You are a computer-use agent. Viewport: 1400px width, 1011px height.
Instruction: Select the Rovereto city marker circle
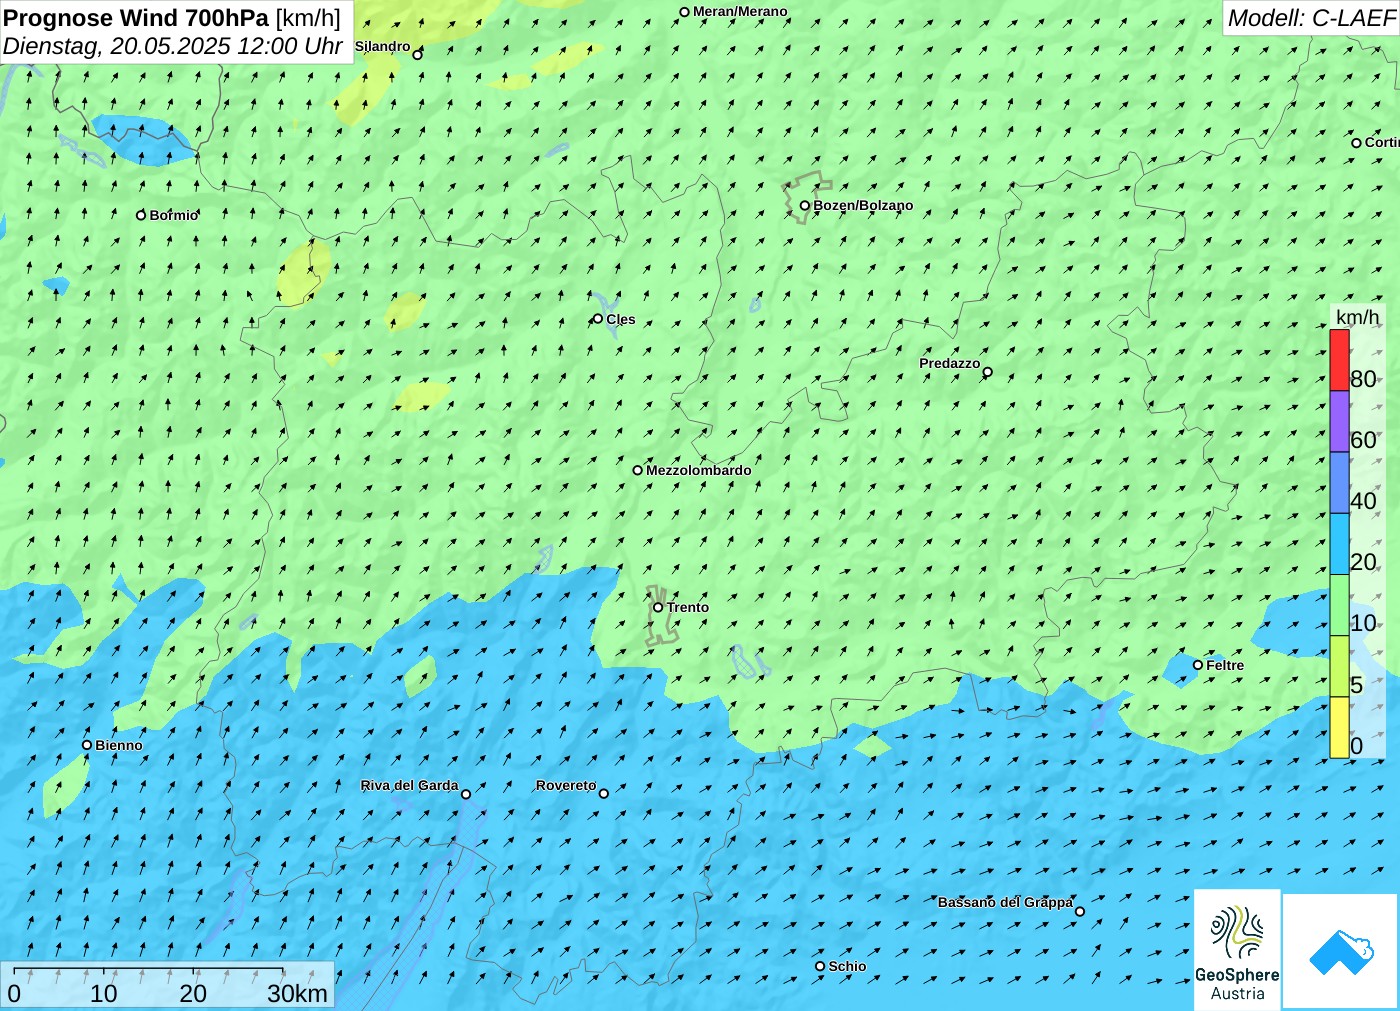pyautogui.click(x=603, y=794)
